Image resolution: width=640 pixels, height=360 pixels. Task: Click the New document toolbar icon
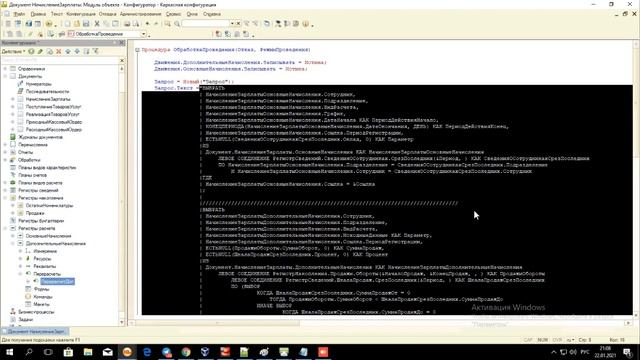coord(67,24)
